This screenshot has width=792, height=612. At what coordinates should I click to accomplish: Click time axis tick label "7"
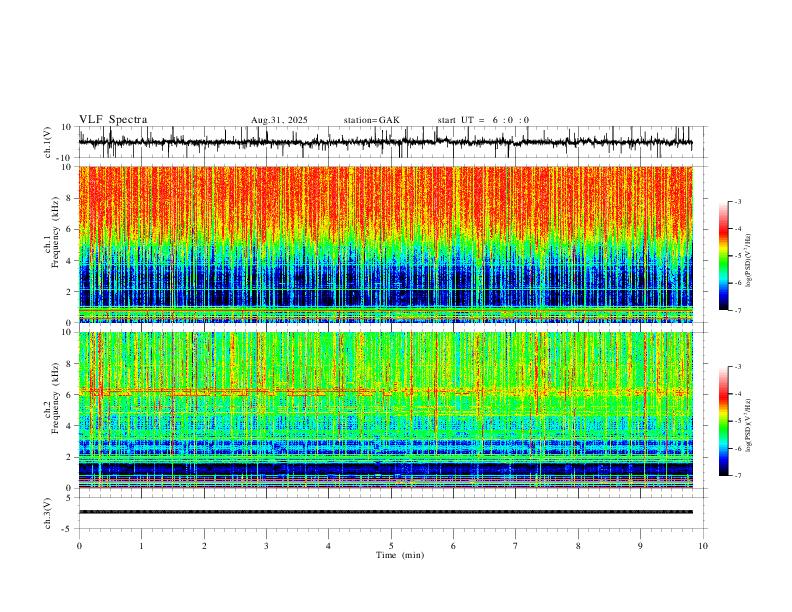click(516, 546)
